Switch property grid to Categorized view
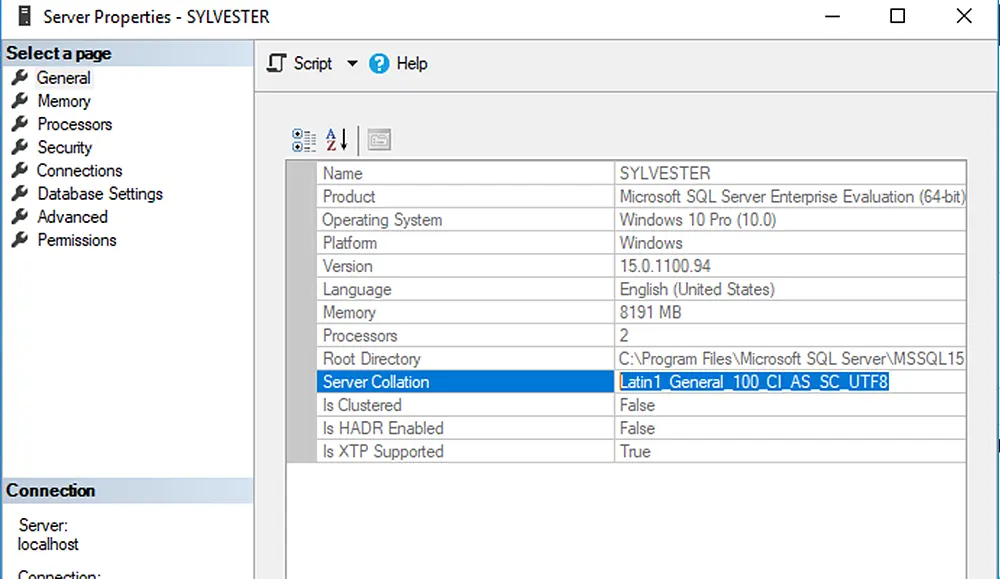This screenshot has width=1000, height=579. click(x=304, y=140)
